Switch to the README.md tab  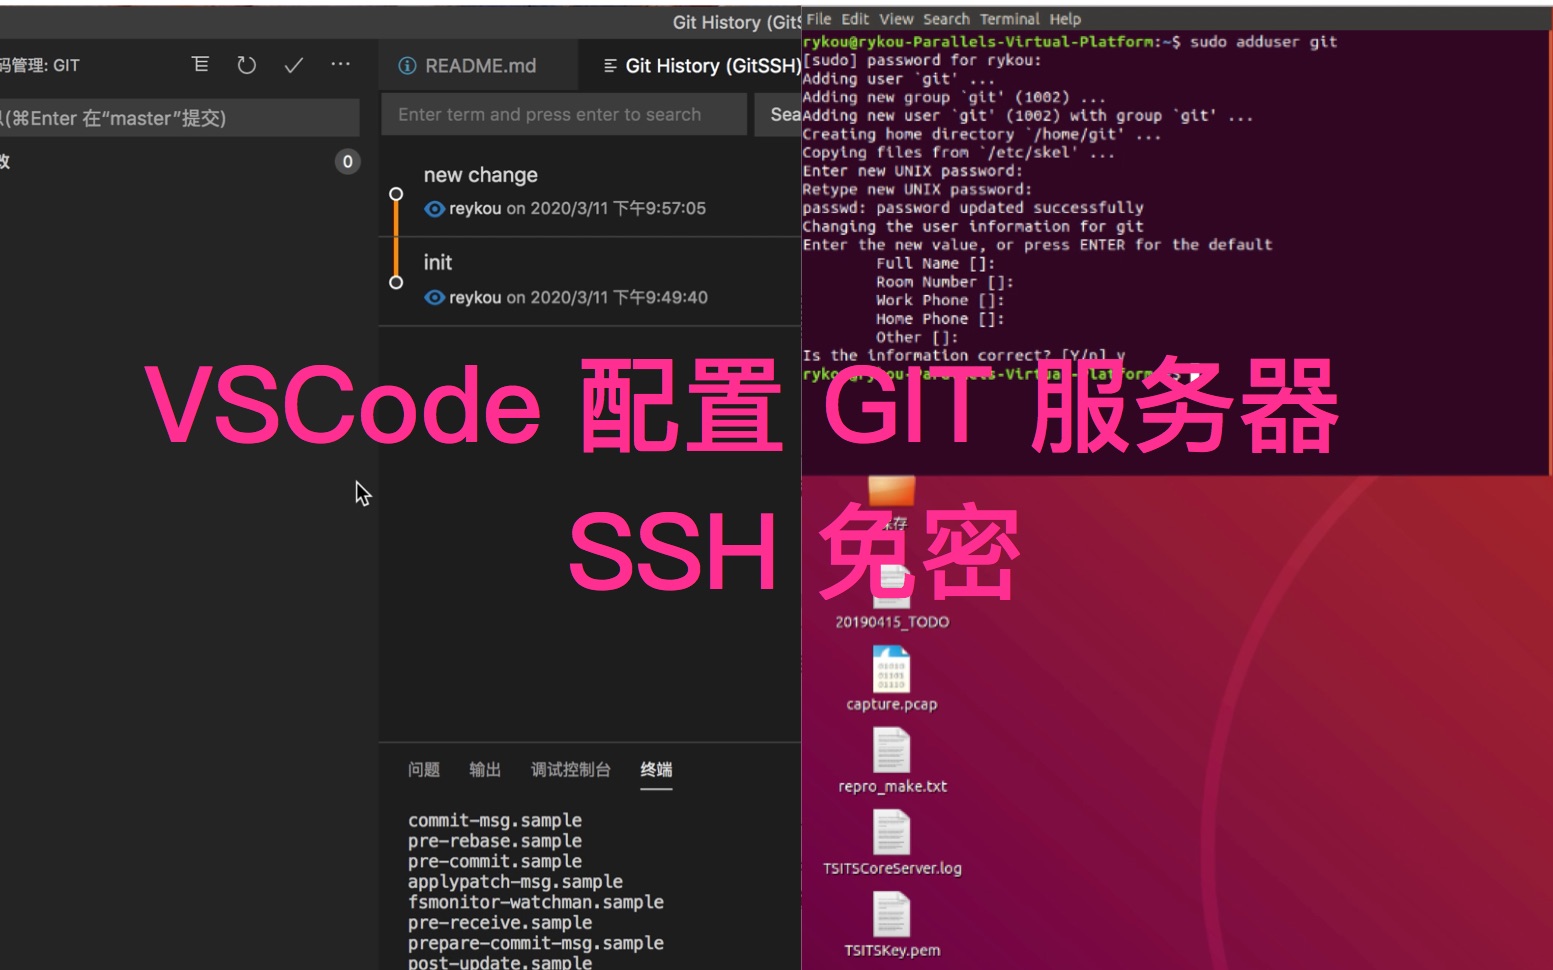point(480,66)
